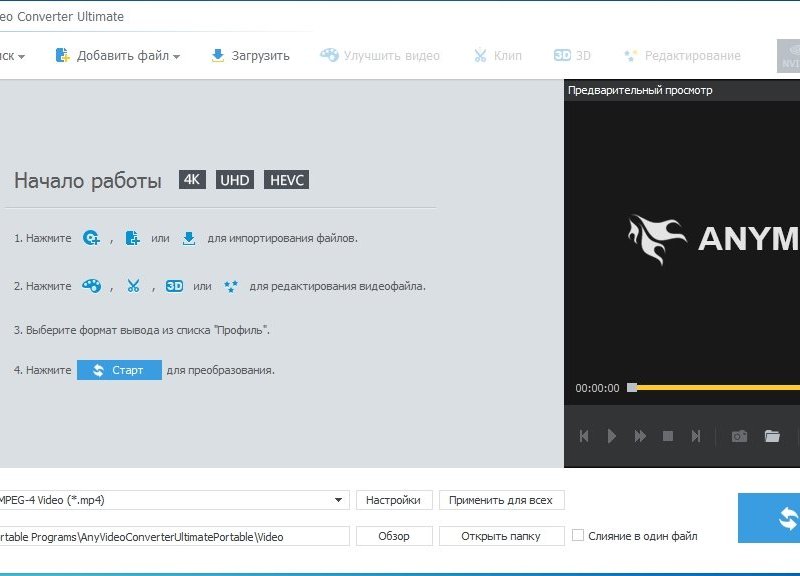Screen dimensions: 800x576
Task: Click the Загрузить download arrow icon
Action: click(x=218, y=56)
